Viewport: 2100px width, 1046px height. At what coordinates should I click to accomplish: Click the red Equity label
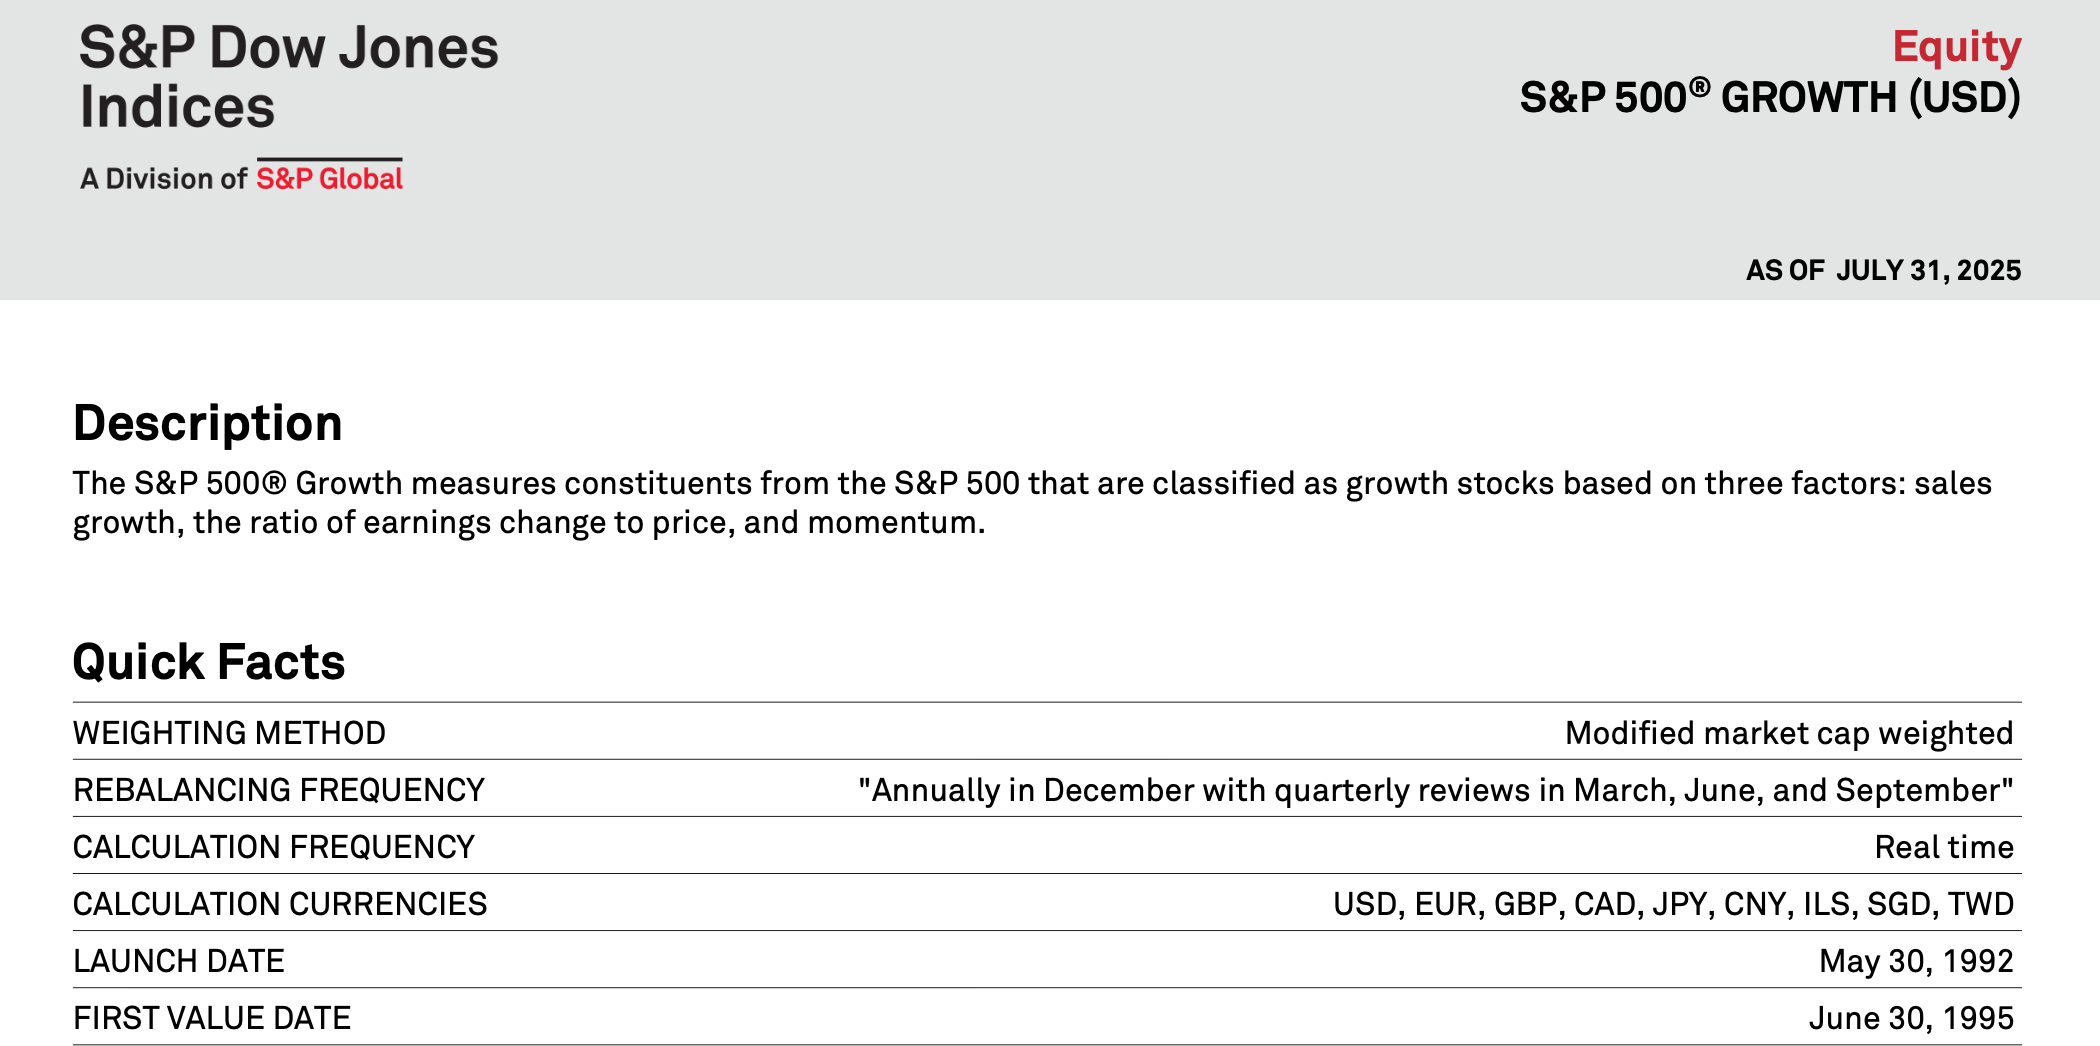click(x=1956, y=47)
